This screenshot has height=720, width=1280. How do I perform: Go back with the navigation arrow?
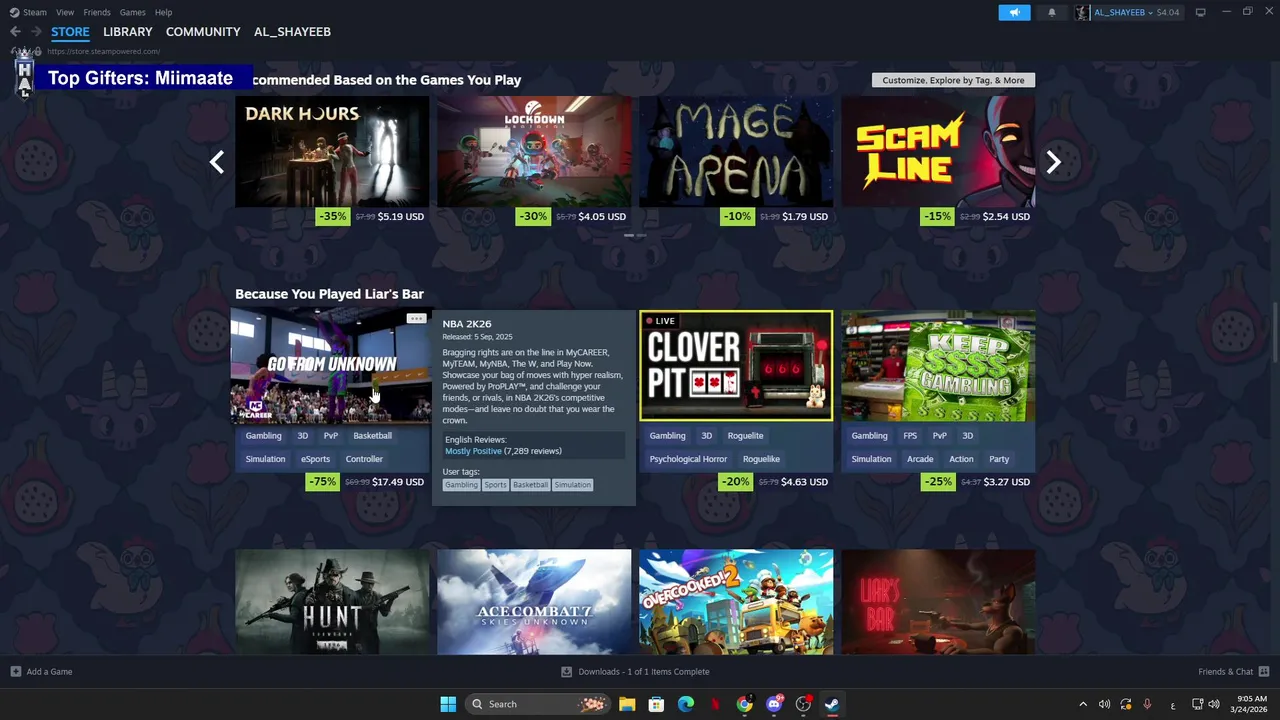coord(15,32)
